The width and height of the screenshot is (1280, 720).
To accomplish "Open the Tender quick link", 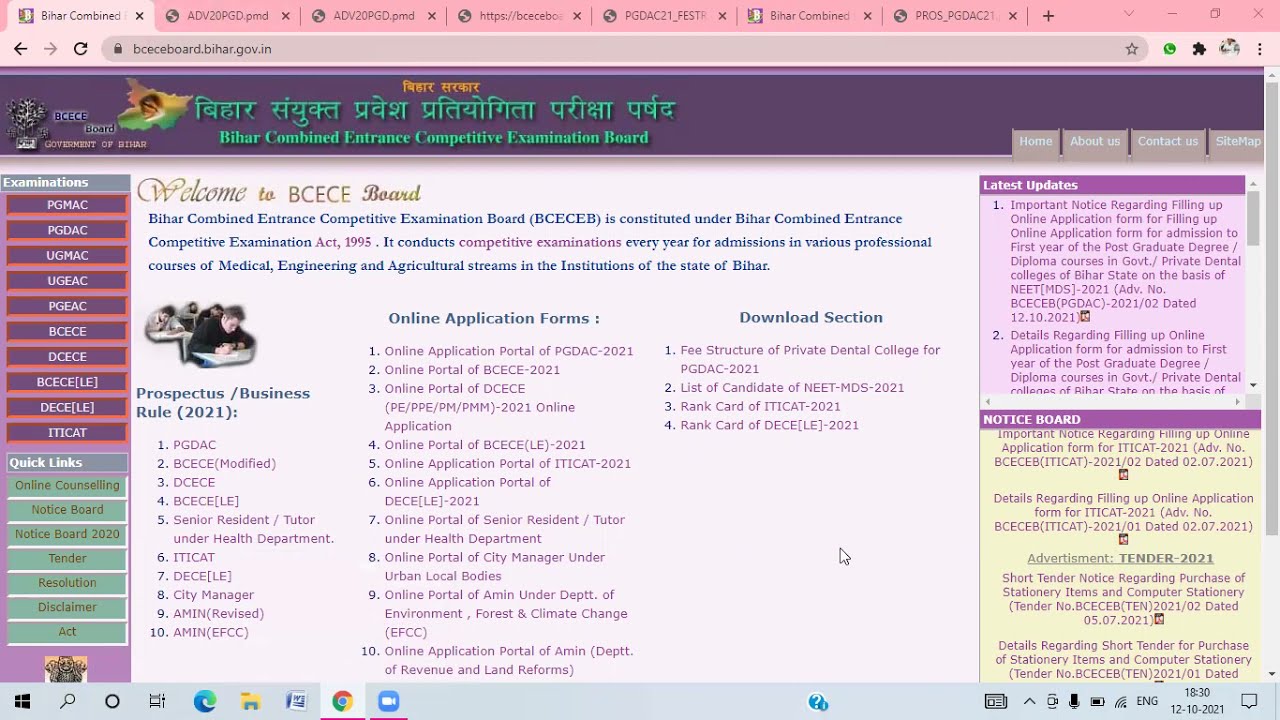I will click(x=67, y=558).
